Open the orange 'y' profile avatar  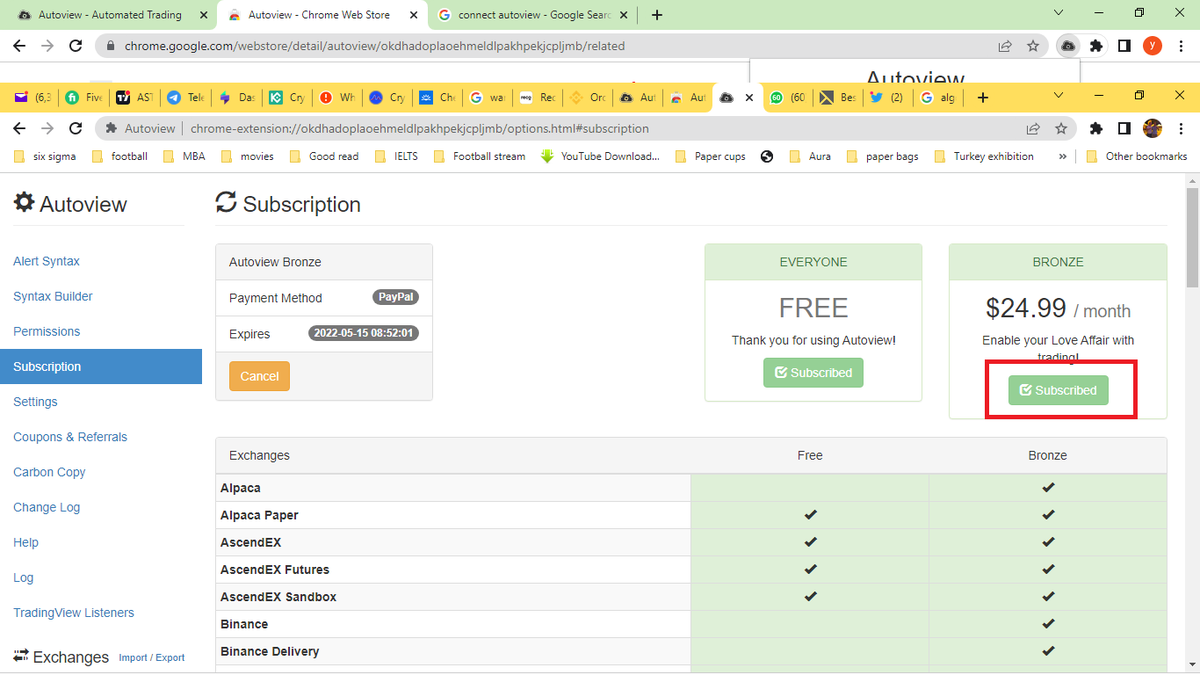(x=1152, y=46)
